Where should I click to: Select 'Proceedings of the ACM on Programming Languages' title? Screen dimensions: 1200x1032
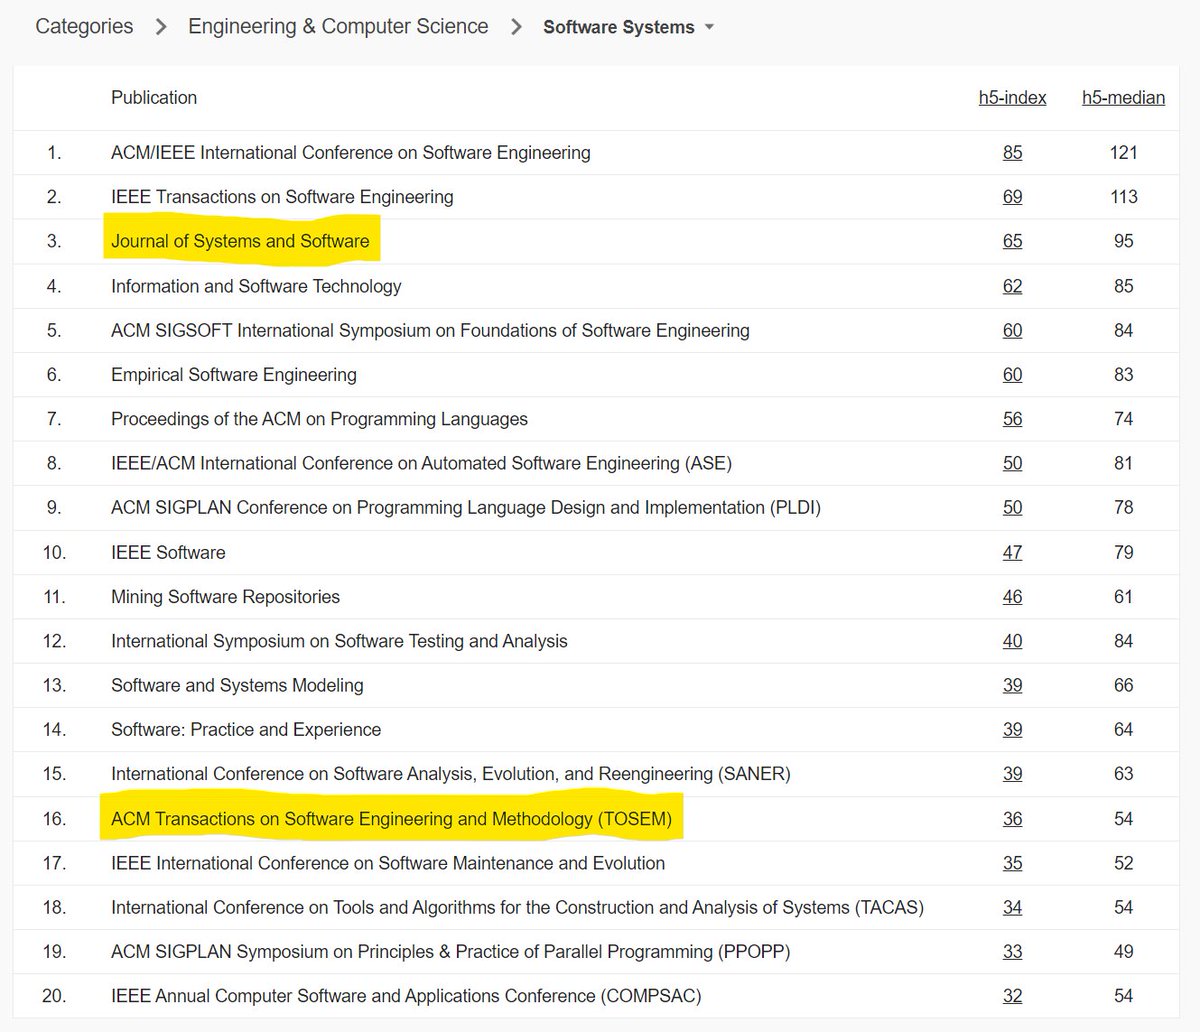tap(319, 419)
